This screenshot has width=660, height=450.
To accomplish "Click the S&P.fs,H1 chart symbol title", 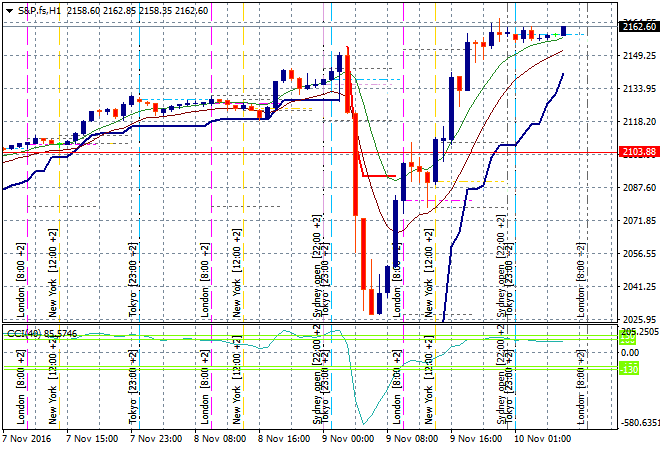I will (39, 11).
